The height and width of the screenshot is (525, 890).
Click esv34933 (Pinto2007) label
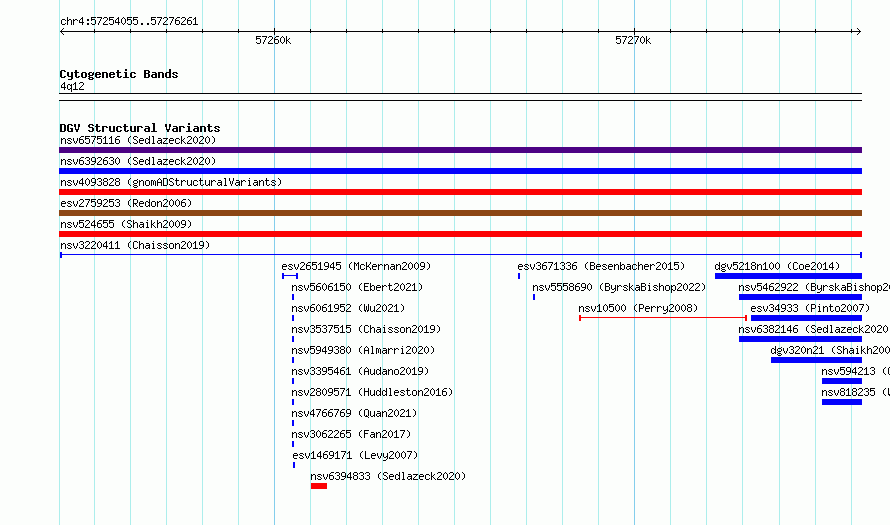click(x=810, y=308)
